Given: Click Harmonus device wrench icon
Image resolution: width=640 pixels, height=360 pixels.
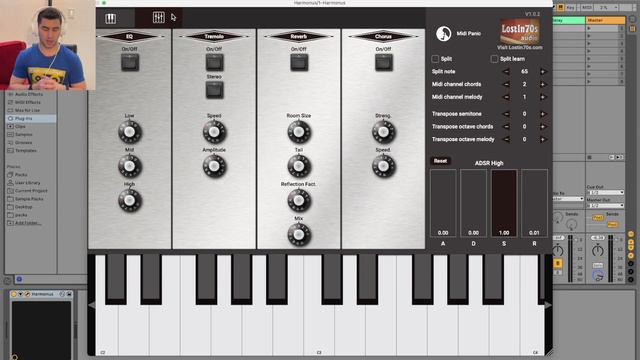Looking at the screenshot, I should (x=27, y=294).
